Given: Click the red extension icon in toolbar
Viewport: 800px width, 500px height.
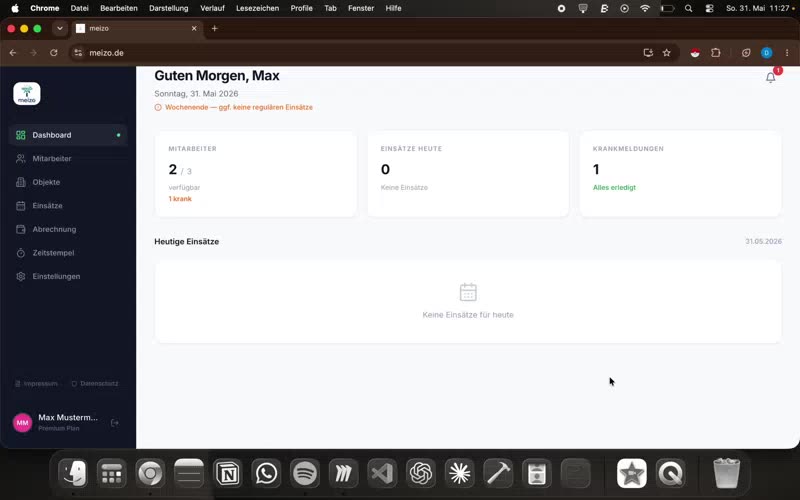Looking at the screenshot, I should (x=695, y=53).
